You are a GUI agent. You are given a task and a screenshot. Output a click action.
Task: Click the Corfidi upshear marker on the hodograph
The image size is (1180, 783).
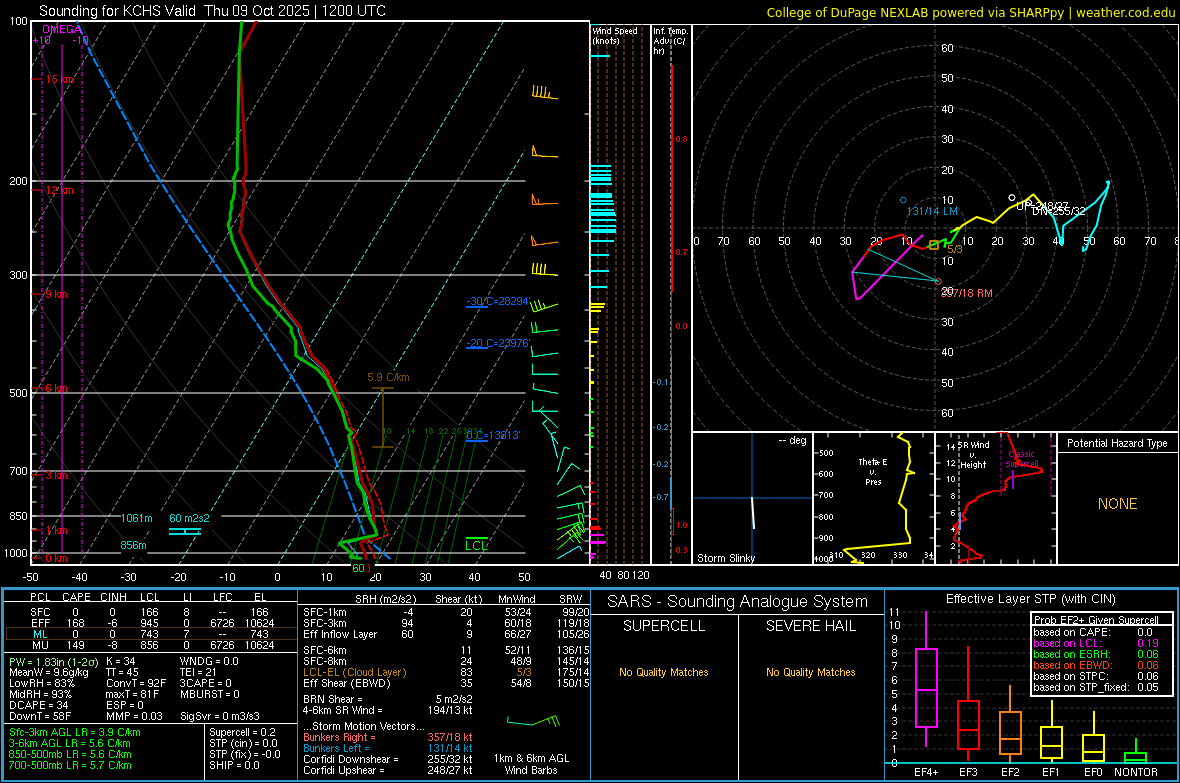(x=1012, y=198)
